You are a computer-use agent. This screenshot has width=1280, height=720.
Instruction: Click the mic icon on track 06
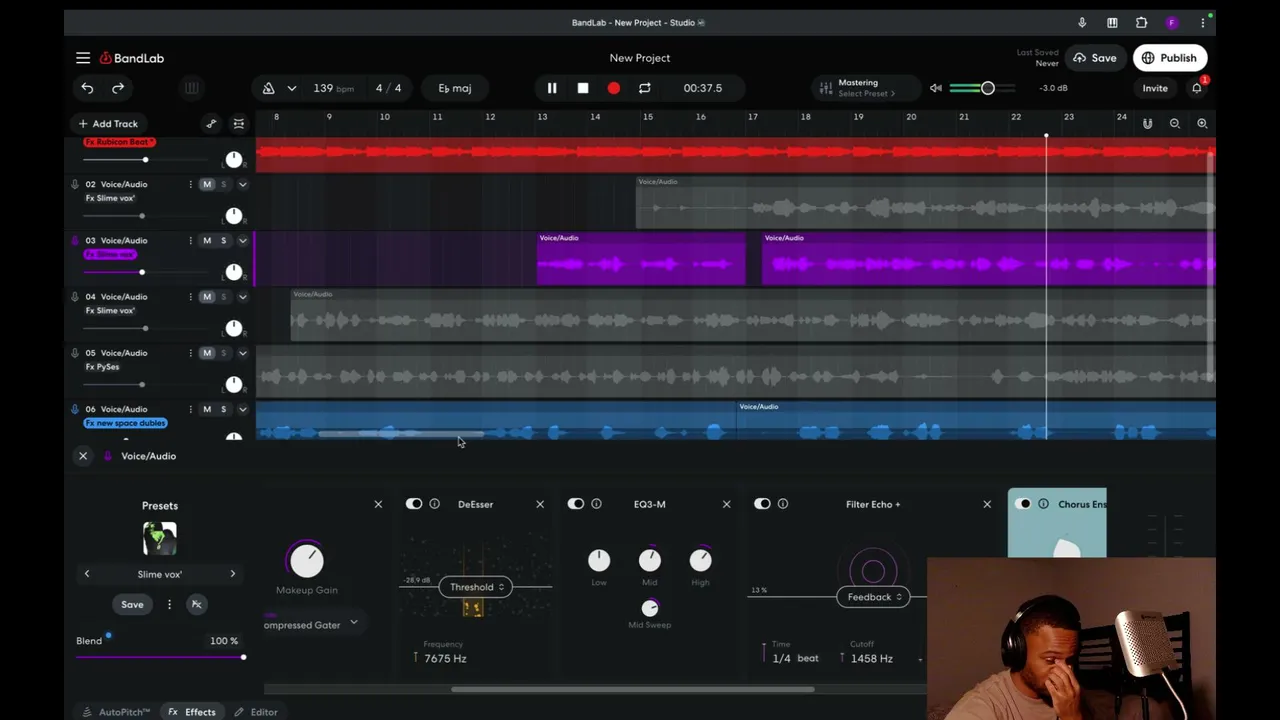coord(75,409)
